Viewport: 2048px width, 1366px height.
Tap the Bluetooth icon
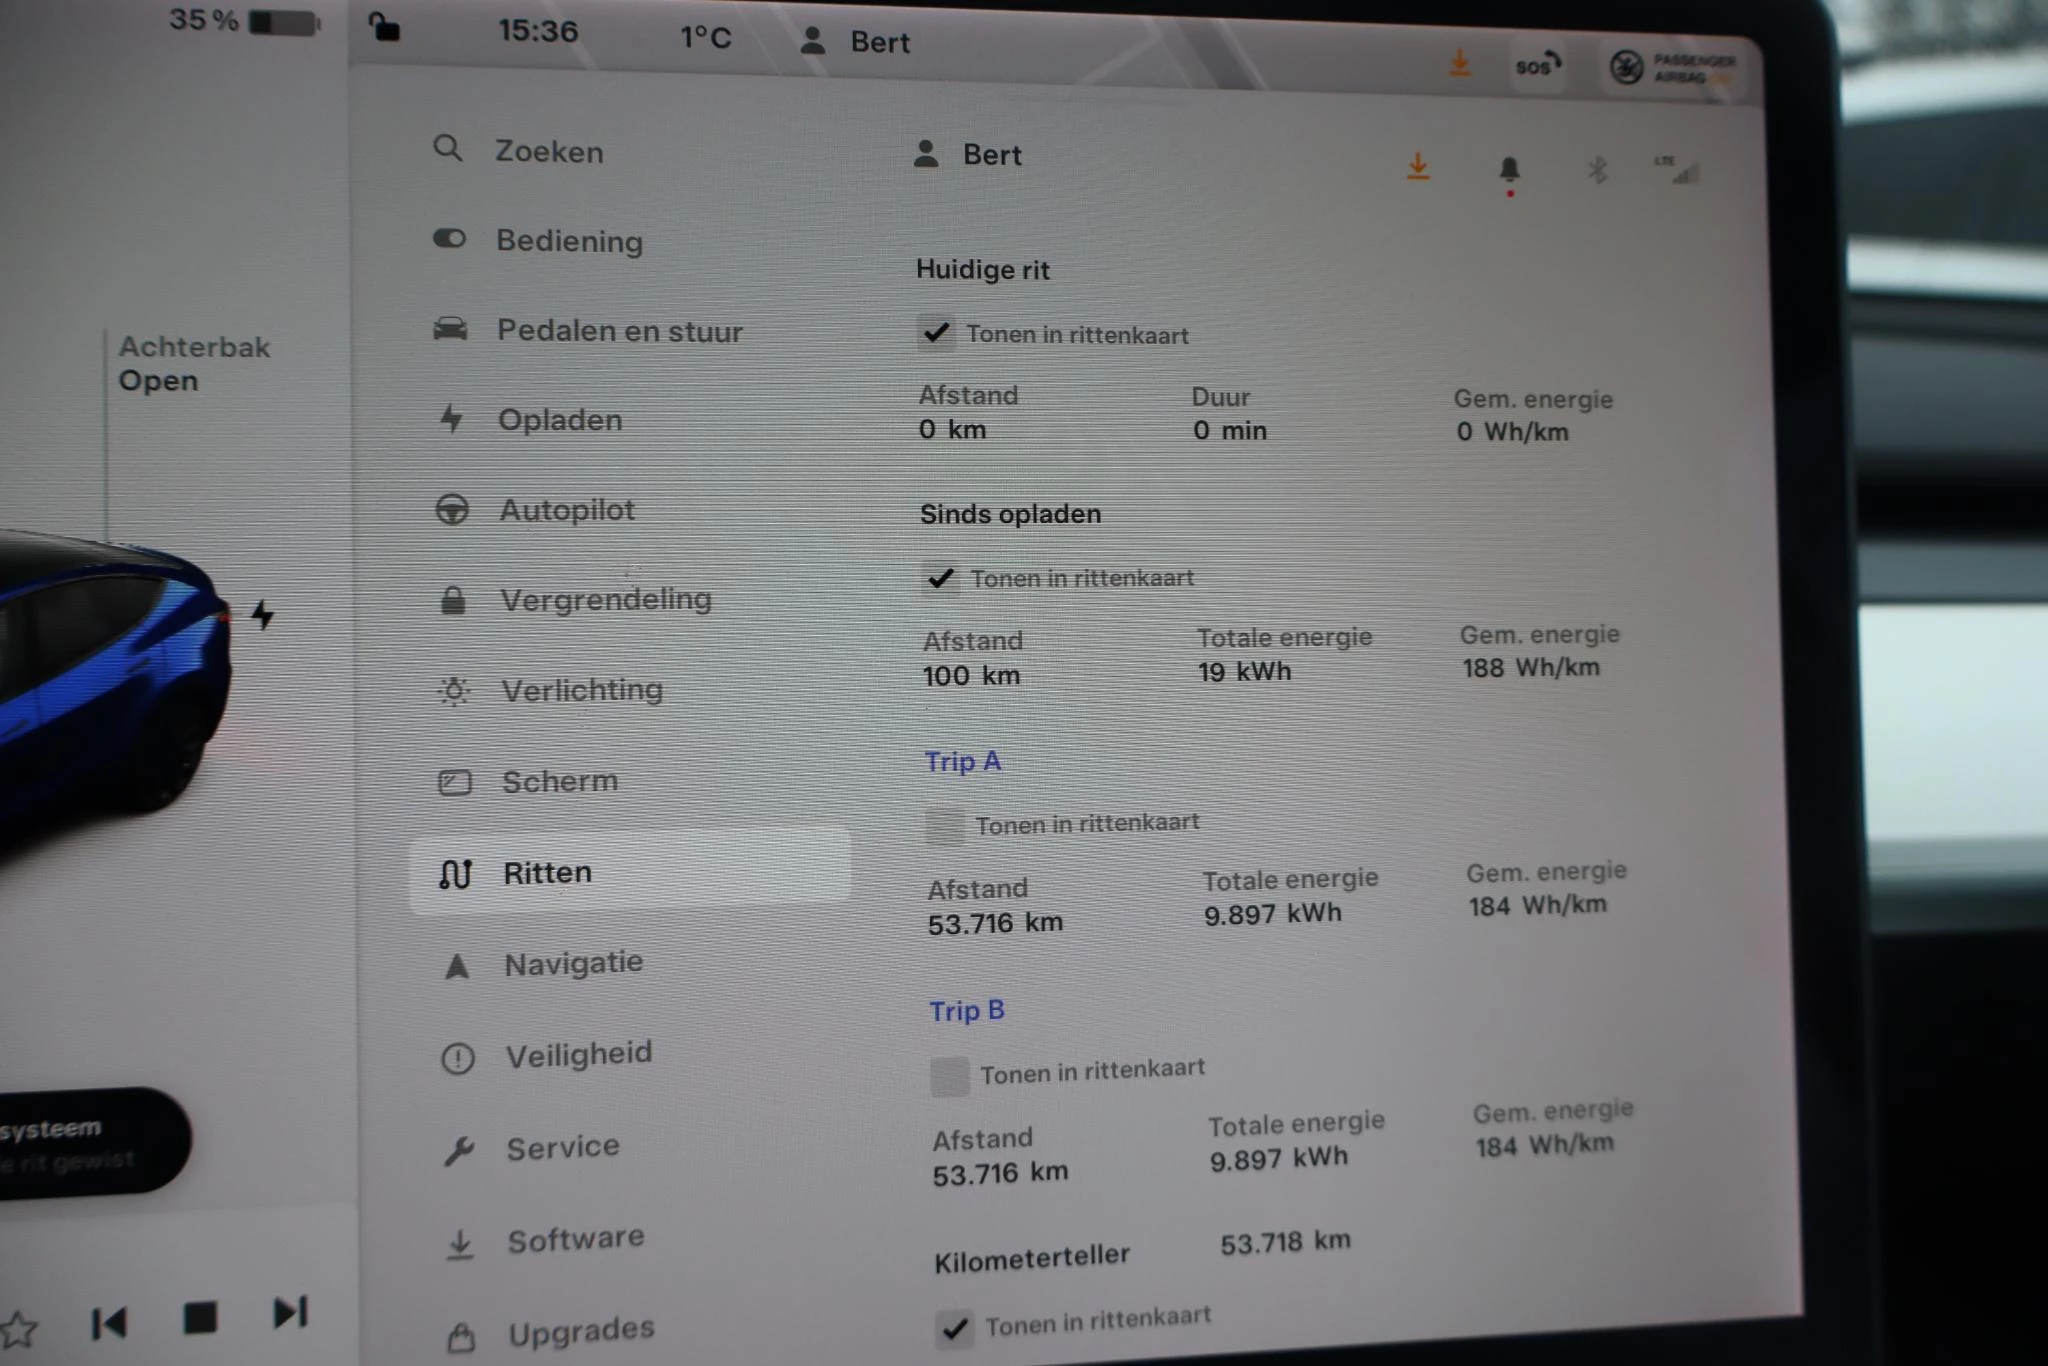1596,170
